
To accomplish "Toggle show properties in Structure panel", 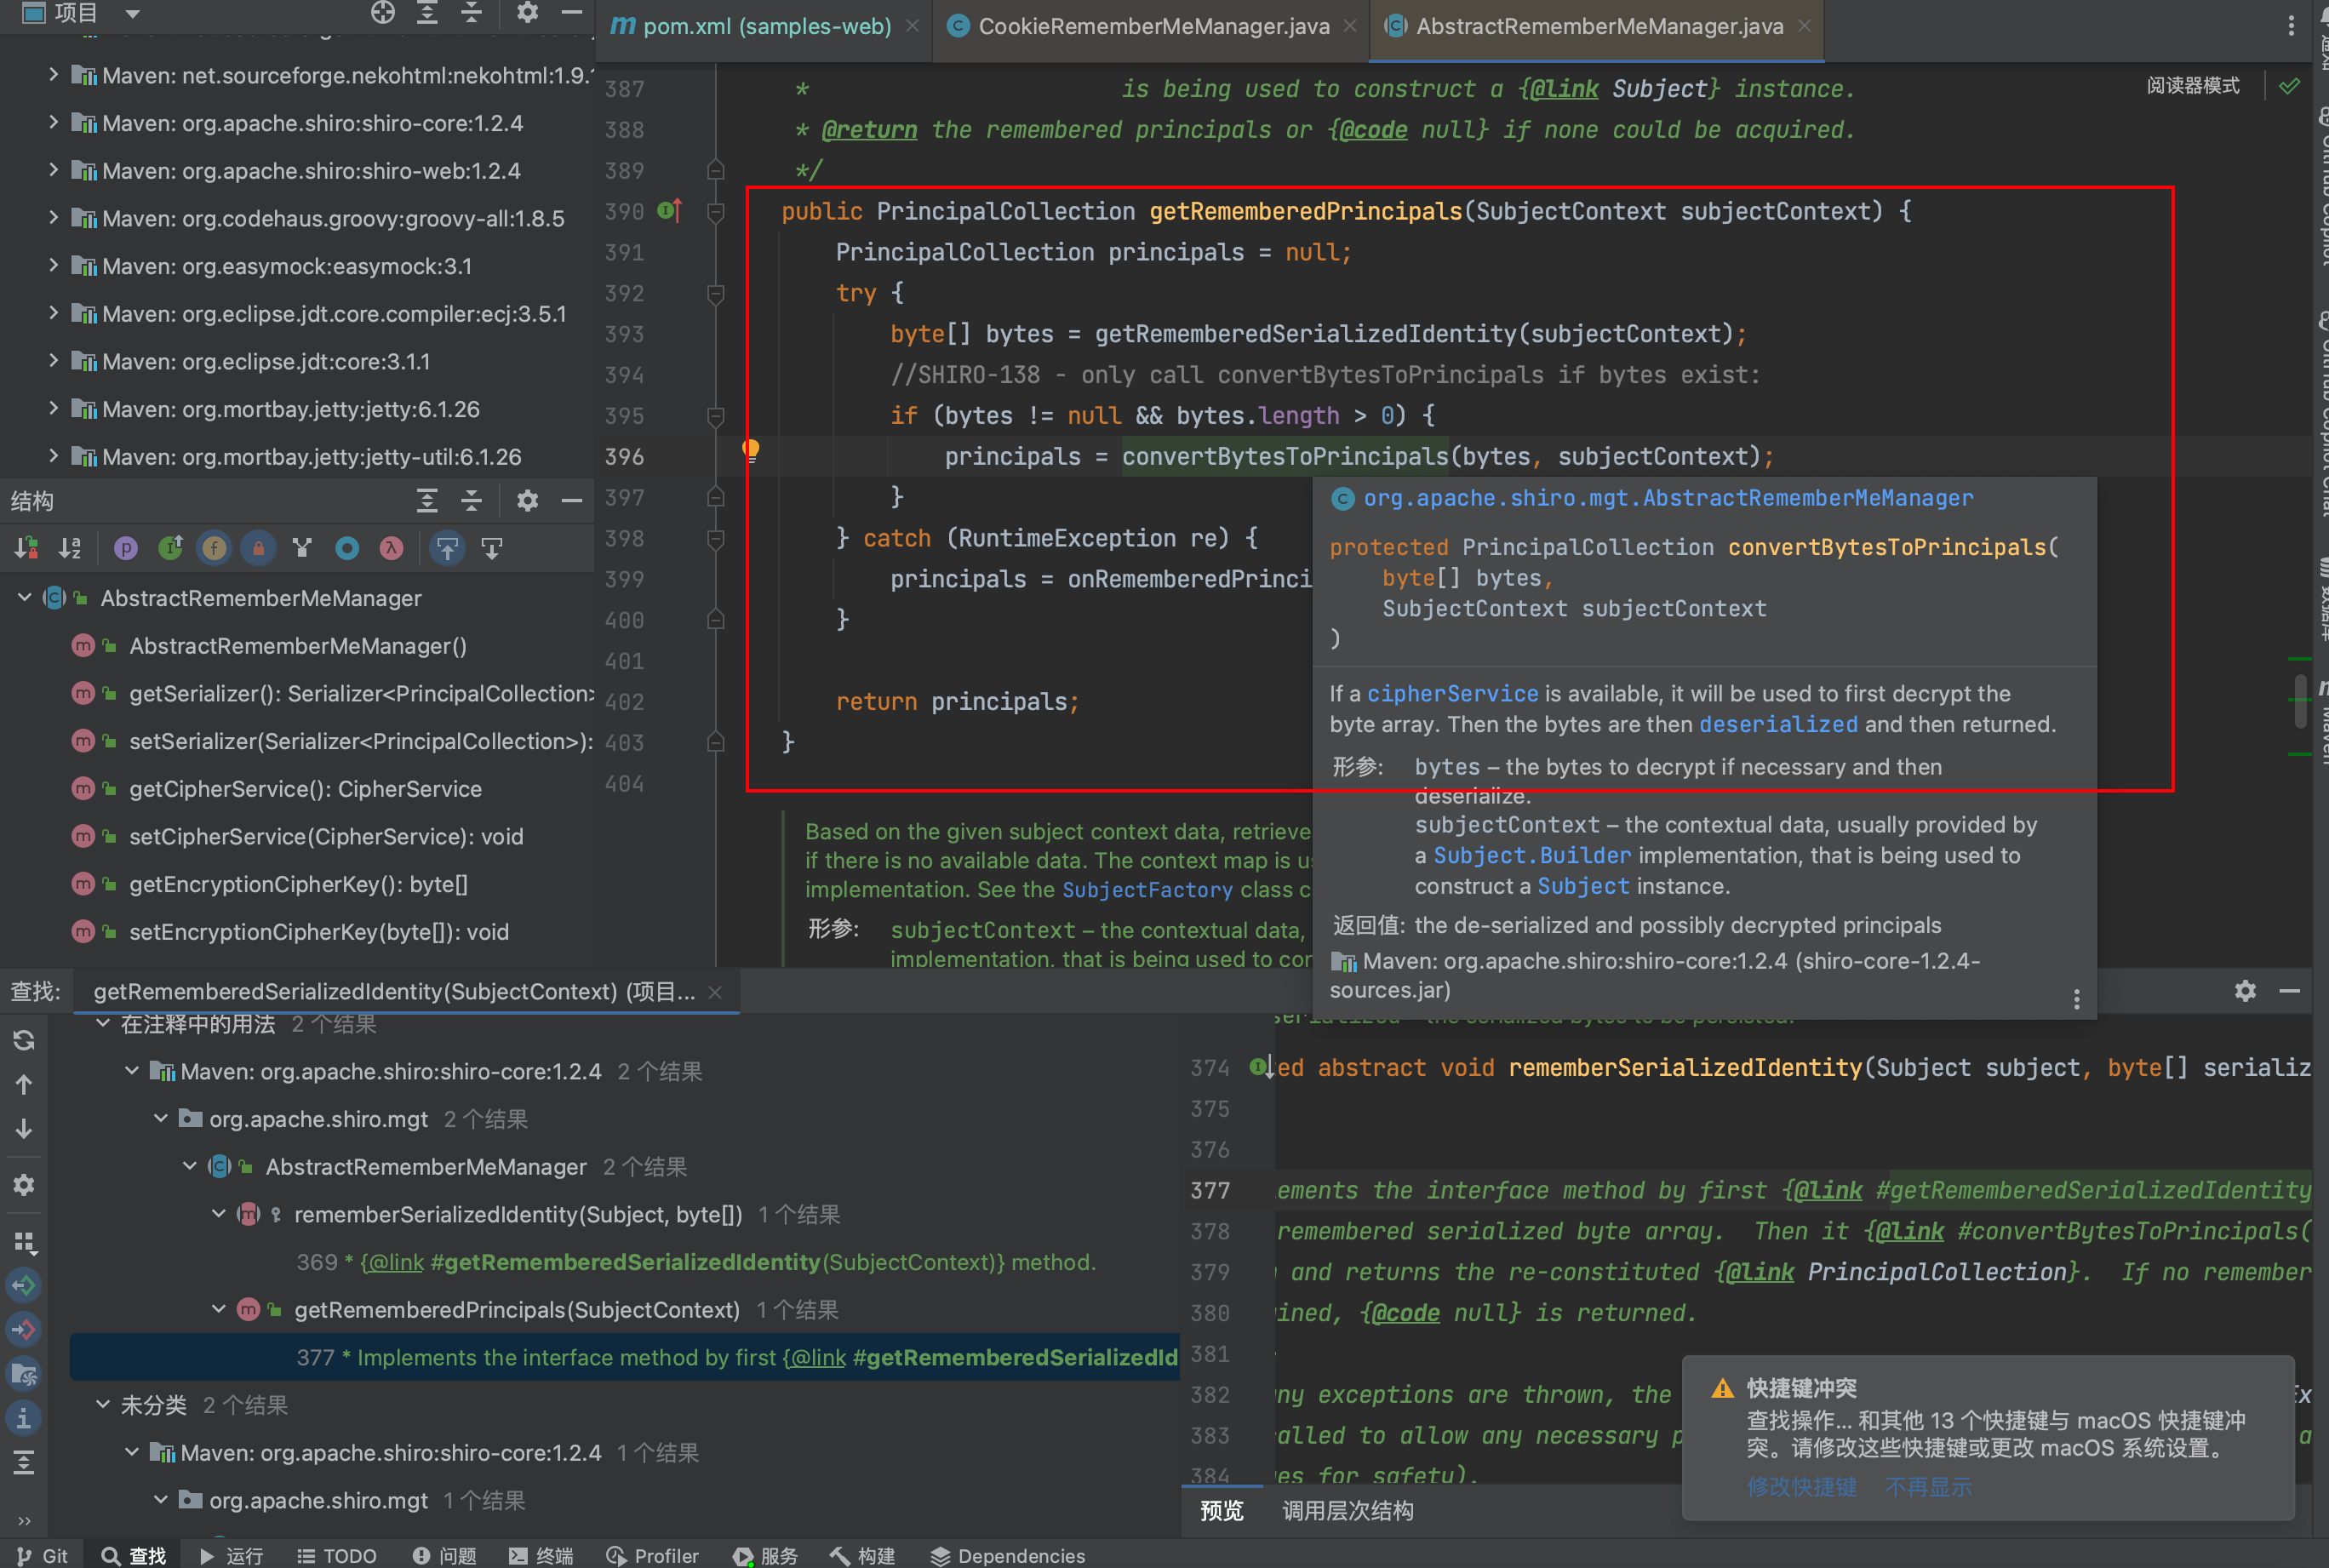I will [126, 548].
